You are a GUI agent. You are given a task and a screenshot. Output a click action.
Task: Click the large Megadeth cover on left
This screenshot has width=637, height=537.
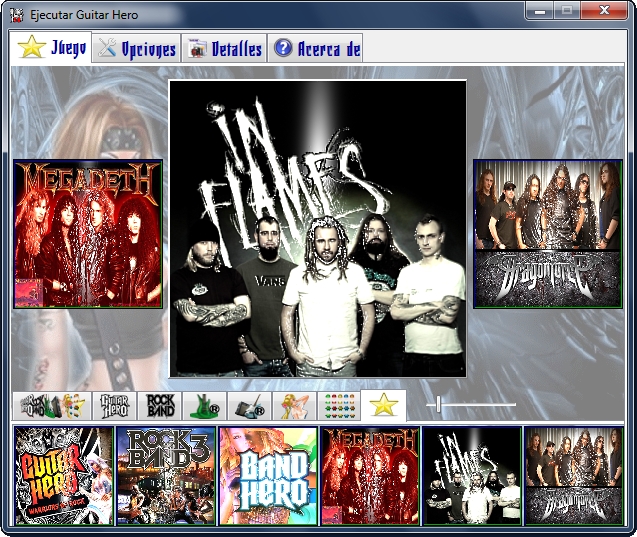point(88,234)
